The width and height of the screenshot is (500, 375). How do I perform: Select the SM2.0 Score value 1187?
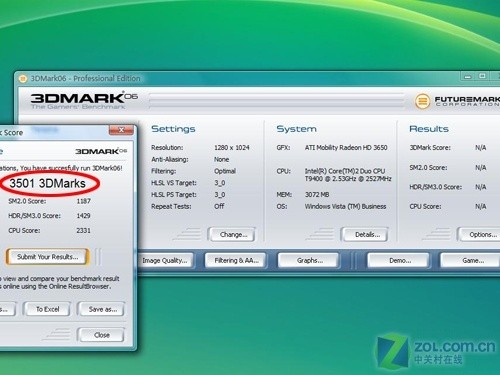(x=83, y=201)
